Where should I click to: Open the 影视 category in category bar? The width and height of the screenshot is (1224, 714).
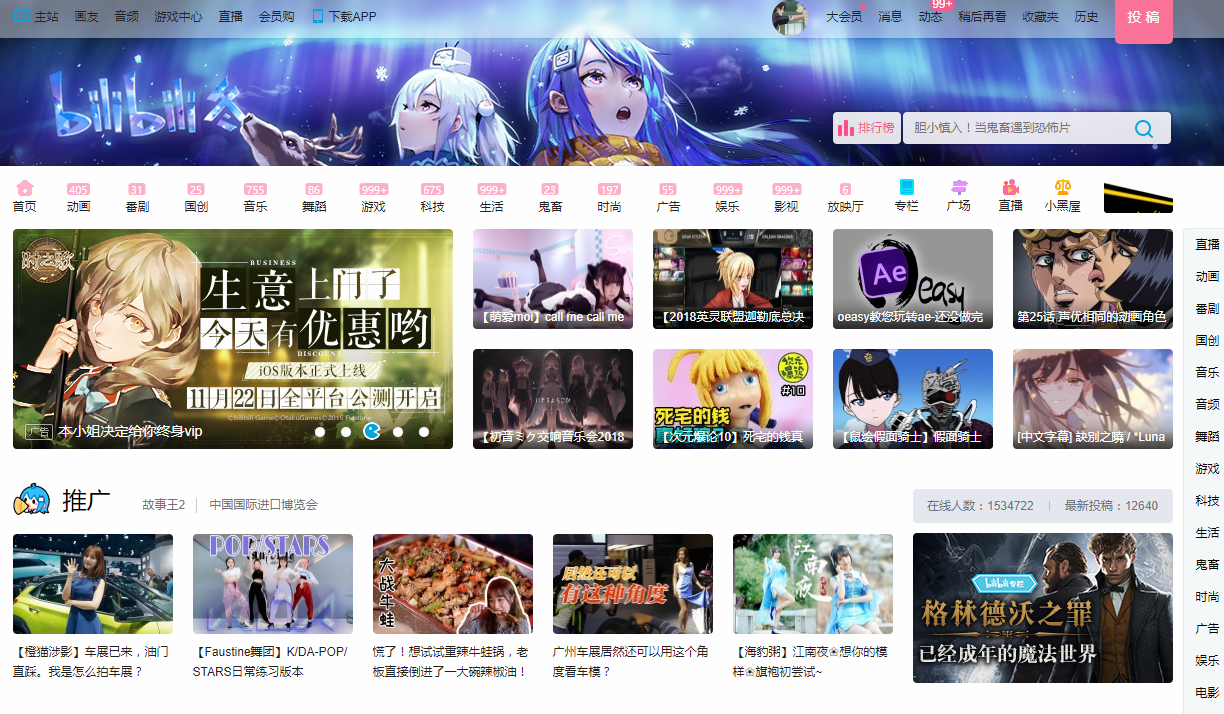(786, 198)
